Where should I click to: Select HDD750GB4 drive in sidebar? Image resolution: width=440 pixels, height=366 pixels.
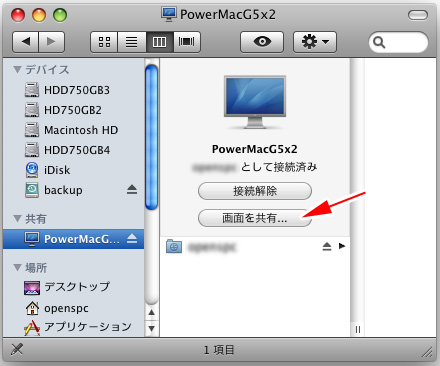(74, 150)
